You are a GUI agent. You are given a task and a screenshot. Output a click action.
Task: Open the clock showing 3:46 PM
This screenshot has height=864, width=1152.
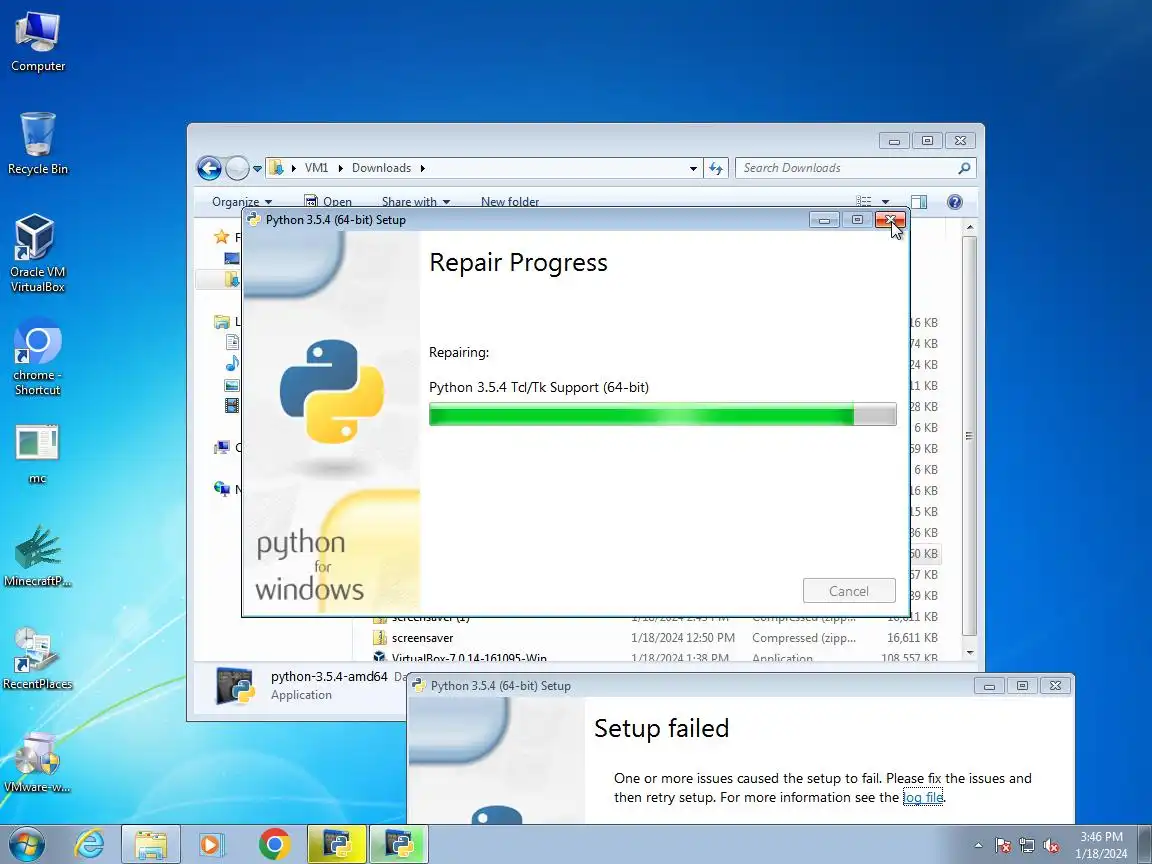point(1101,845)
